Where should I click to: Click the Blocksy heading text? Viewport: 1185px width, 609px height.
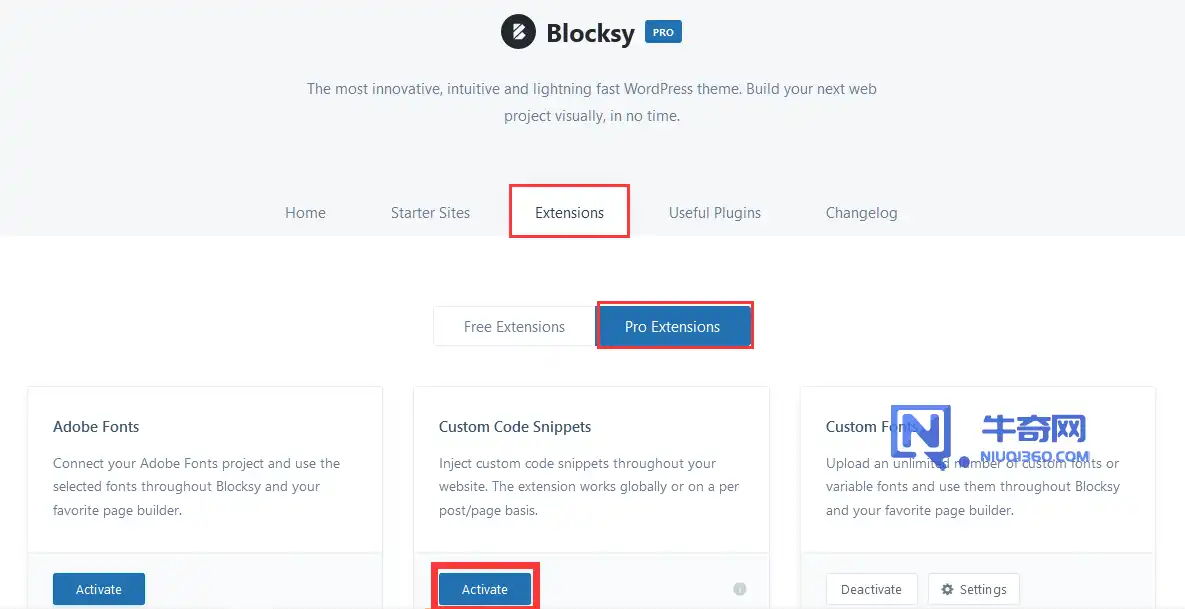click(x=590, y=31)
